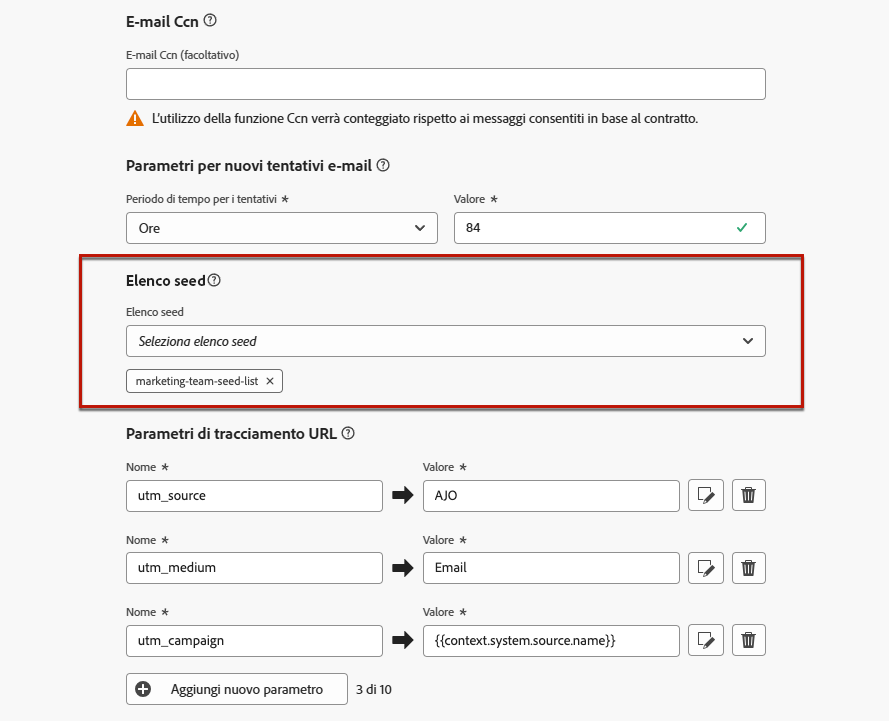Show Elenco seed help tooltip
This screenshot has width=889, height=721.
click(214, 281)
